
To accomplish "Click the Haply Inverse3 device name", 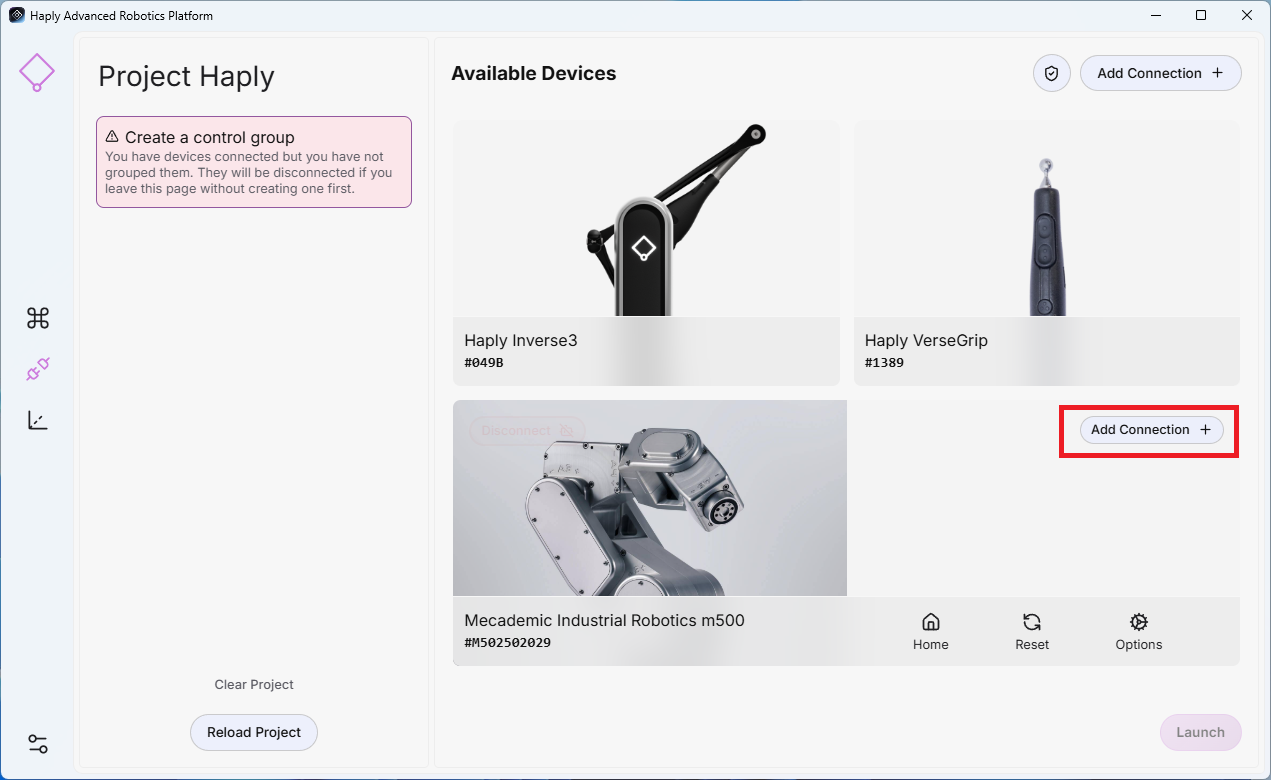I will 521,340.
